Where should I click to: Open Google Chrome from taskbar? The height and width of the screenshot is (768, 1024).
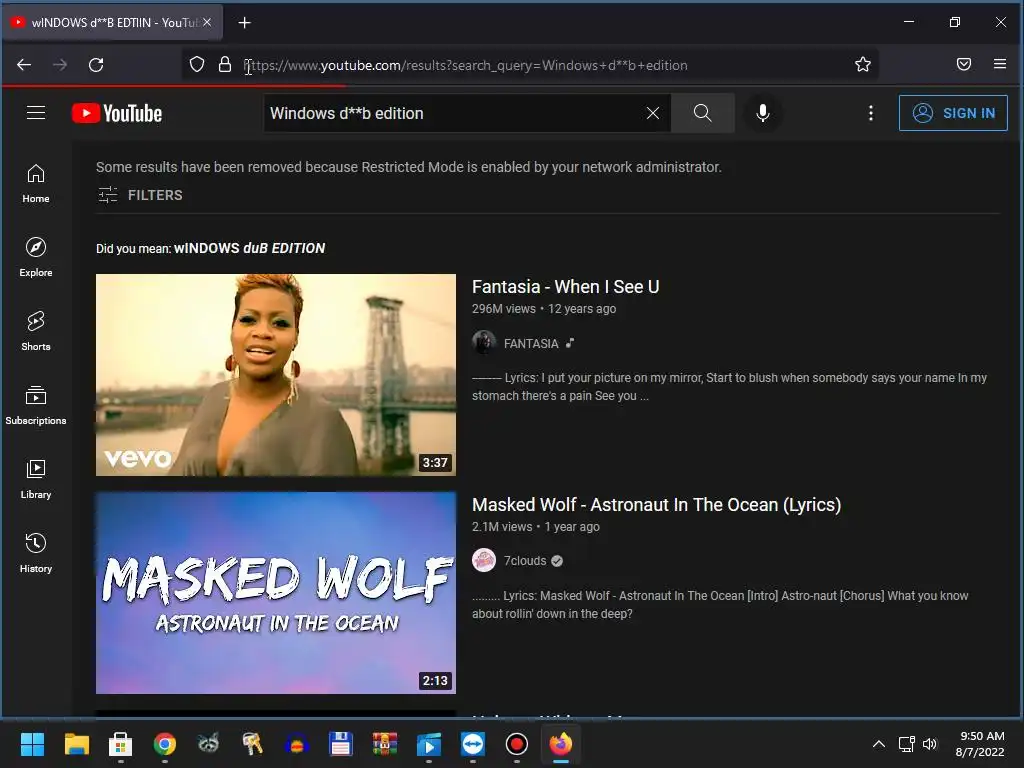click(x=165, y=744)
